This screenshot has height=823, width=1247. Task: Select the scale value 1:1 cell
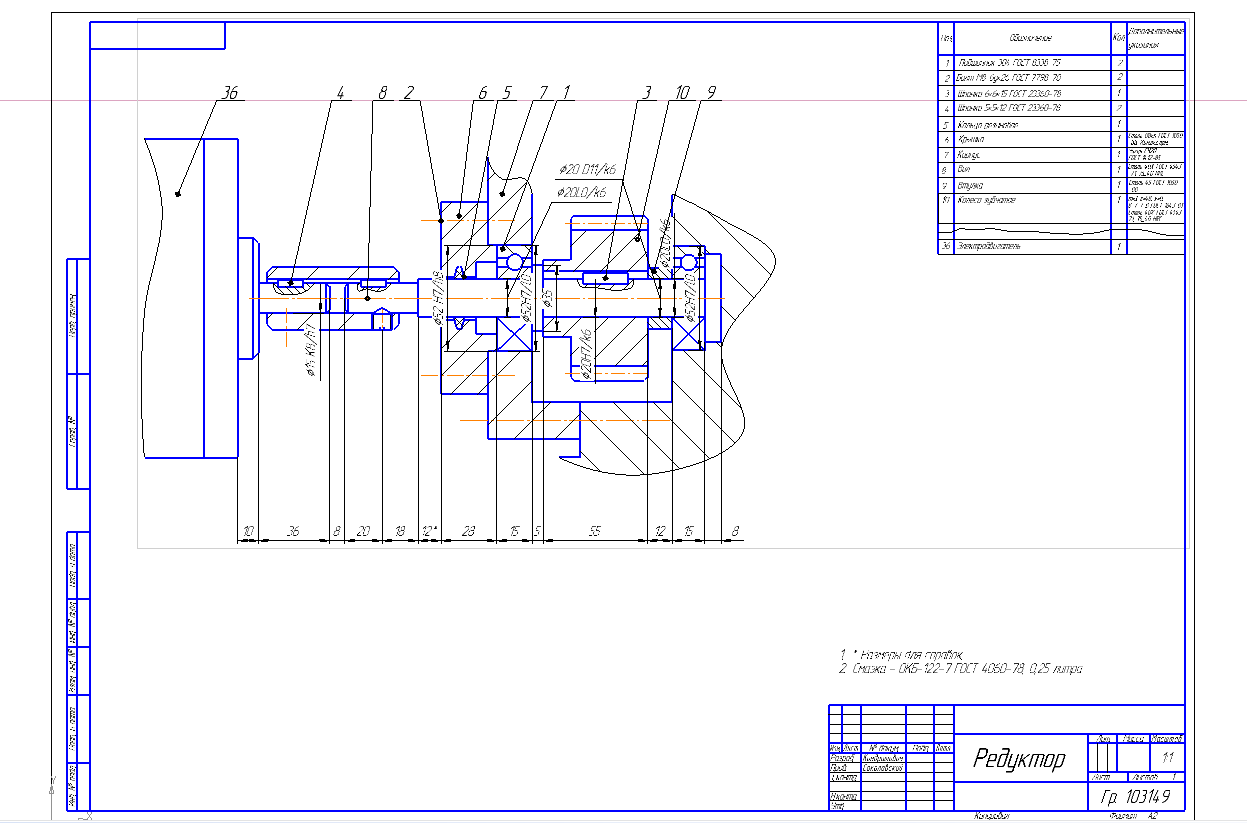tap(1167, 759)
